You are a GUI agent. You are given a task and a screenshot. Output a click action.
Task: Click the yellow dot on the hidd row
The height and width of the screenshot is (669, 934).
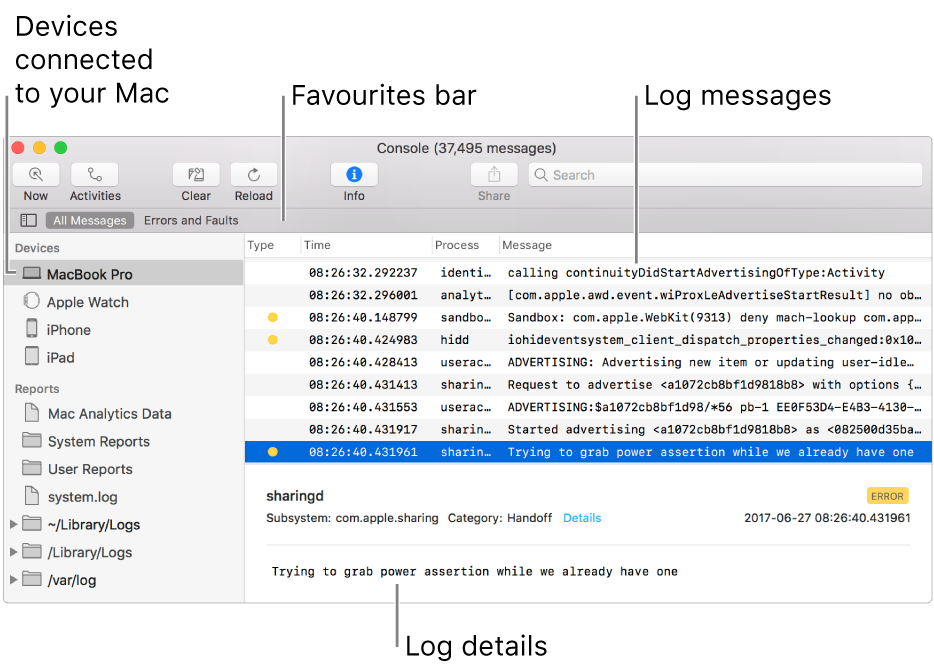pos(273,340)
